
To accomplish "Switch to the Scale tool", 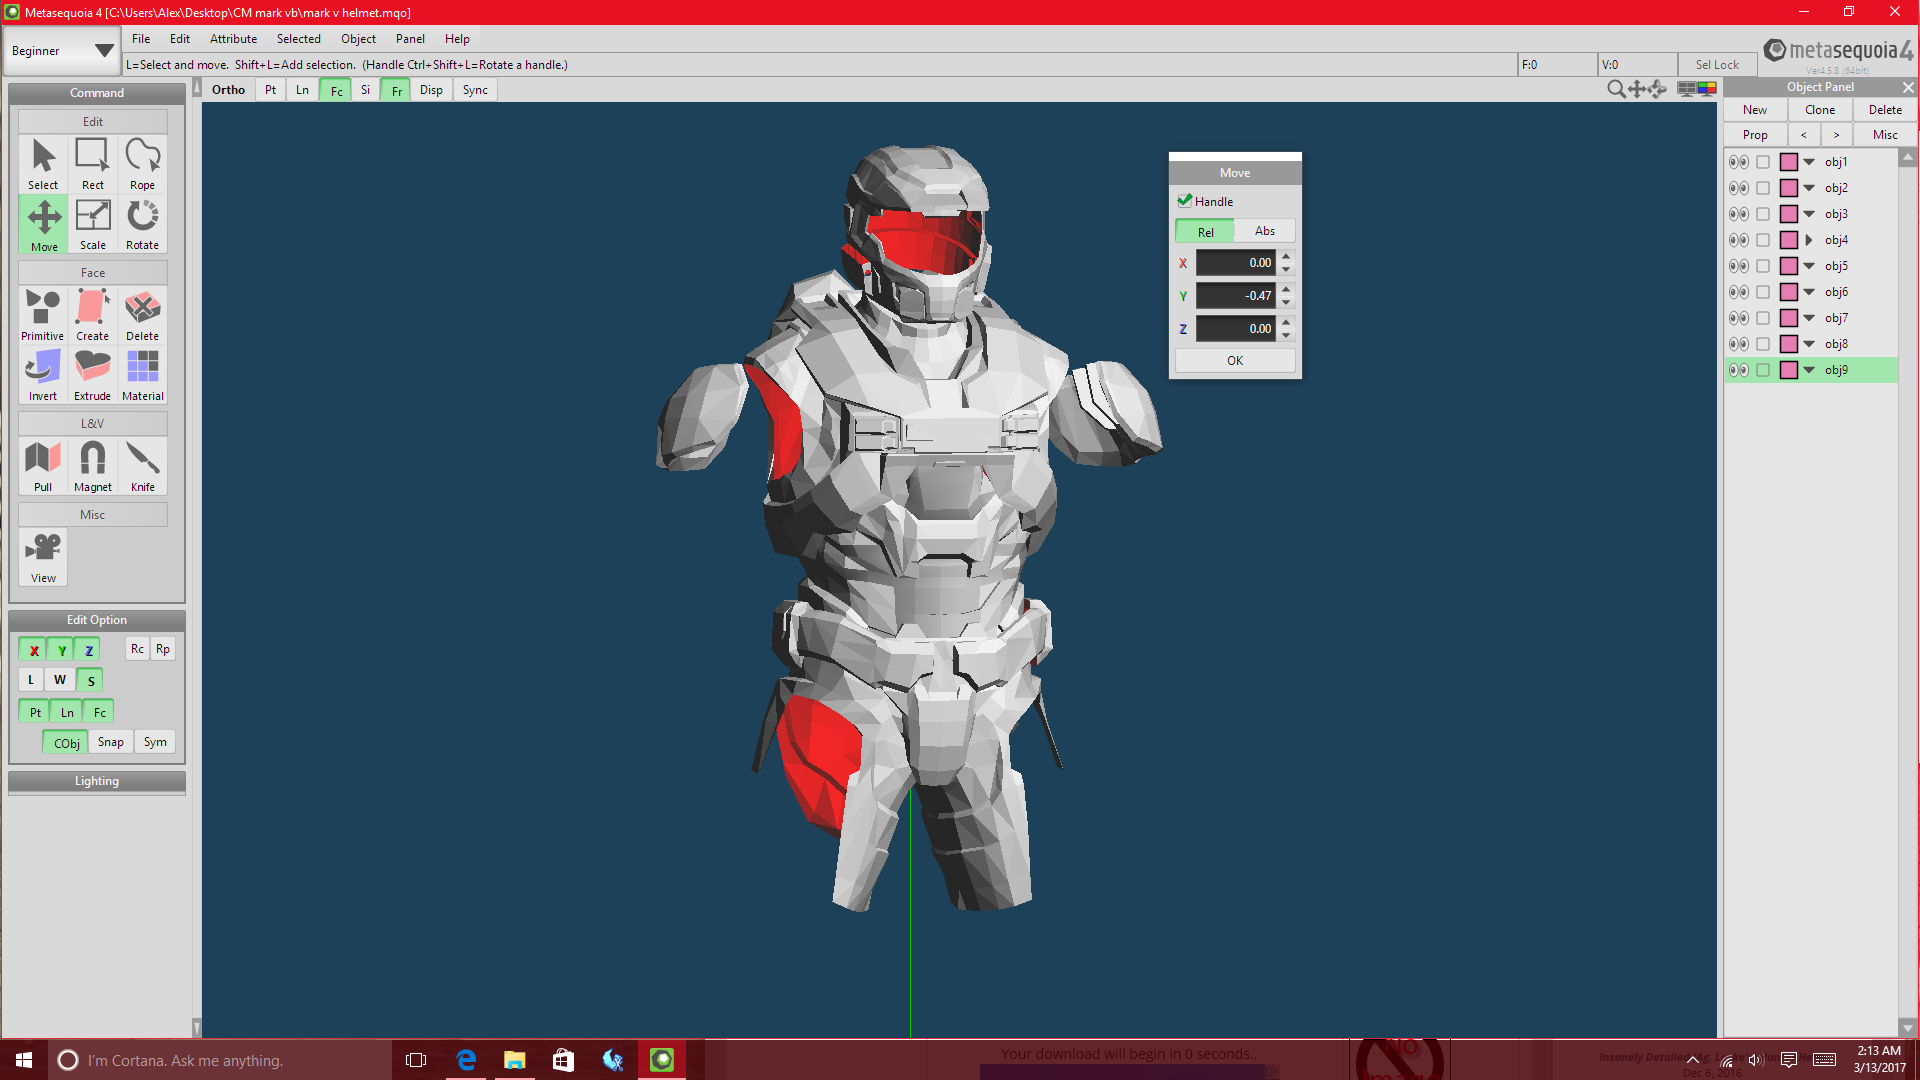I will pos(93,224).
